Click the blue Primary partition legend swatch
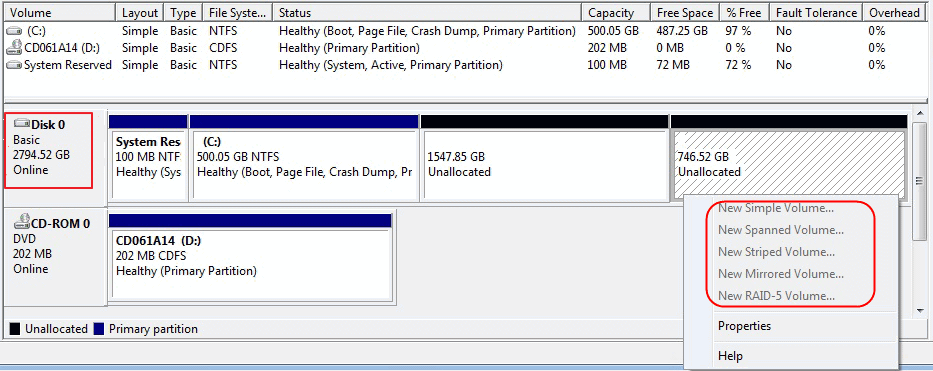The image size is (933, 371). pos(99,329)
